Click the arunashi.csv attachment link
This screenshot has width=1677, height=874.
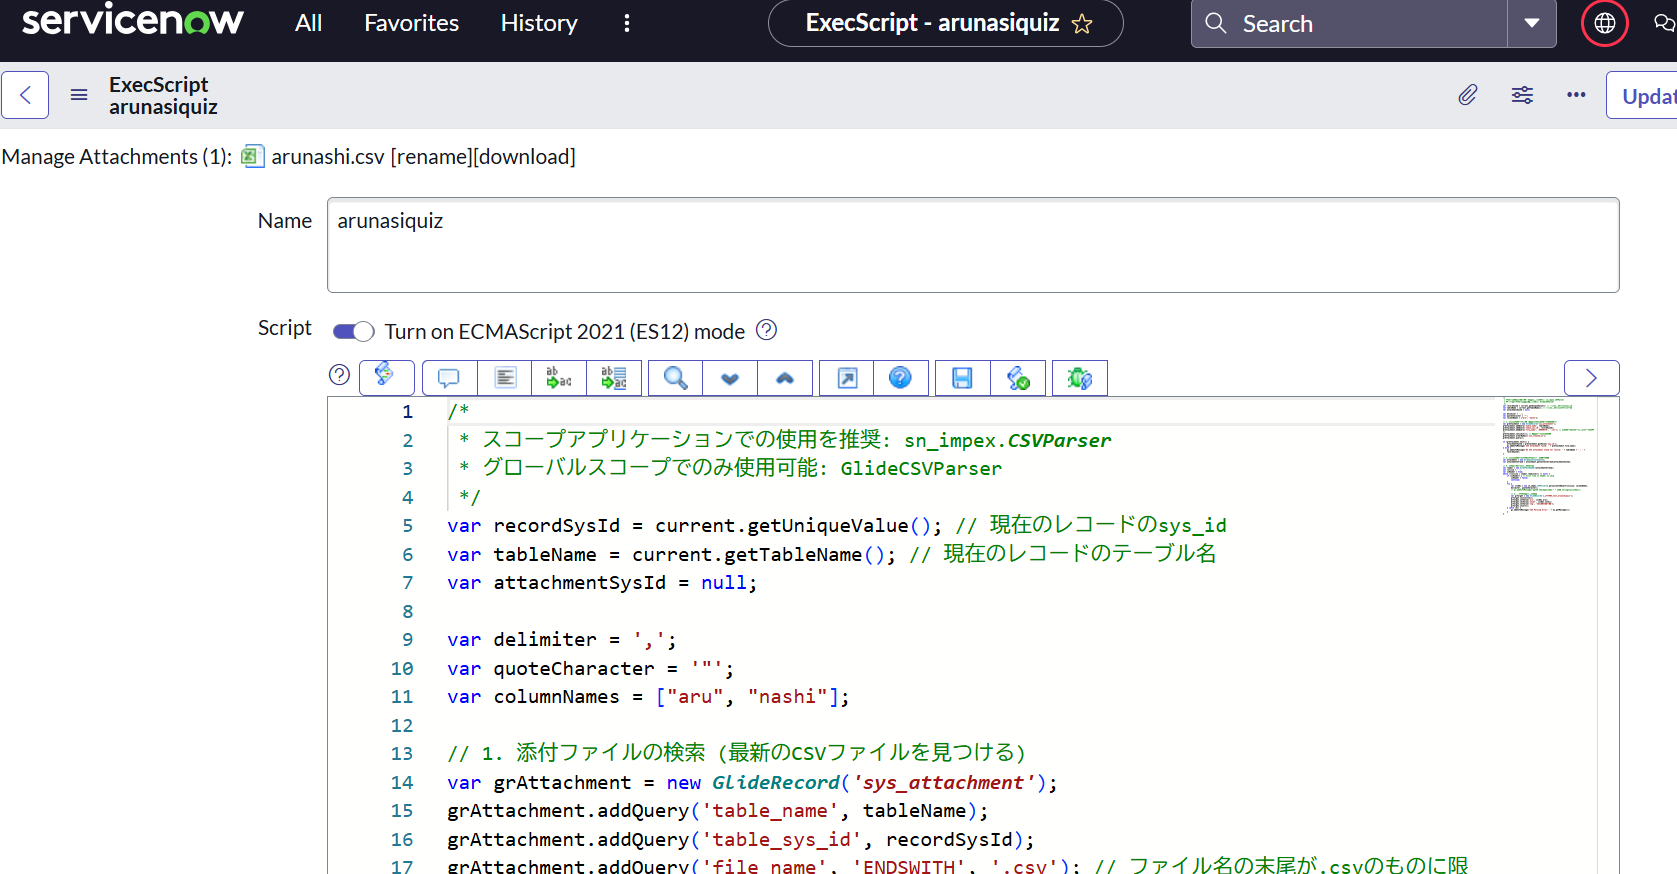click(328, 157)
